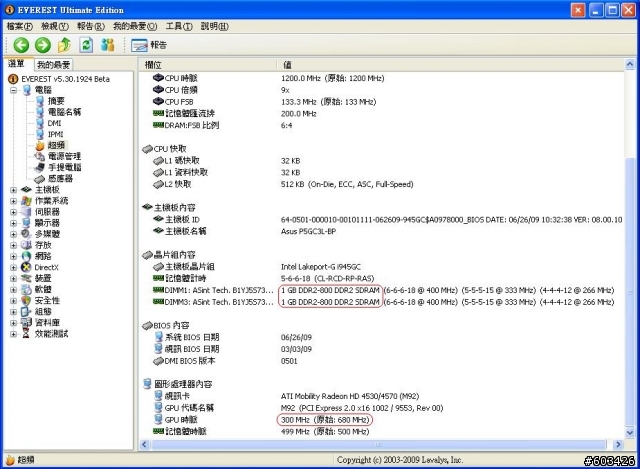Viewport: 640px width, 469px height.
Task: Open the 工具(T) menu
Action: 179,27
